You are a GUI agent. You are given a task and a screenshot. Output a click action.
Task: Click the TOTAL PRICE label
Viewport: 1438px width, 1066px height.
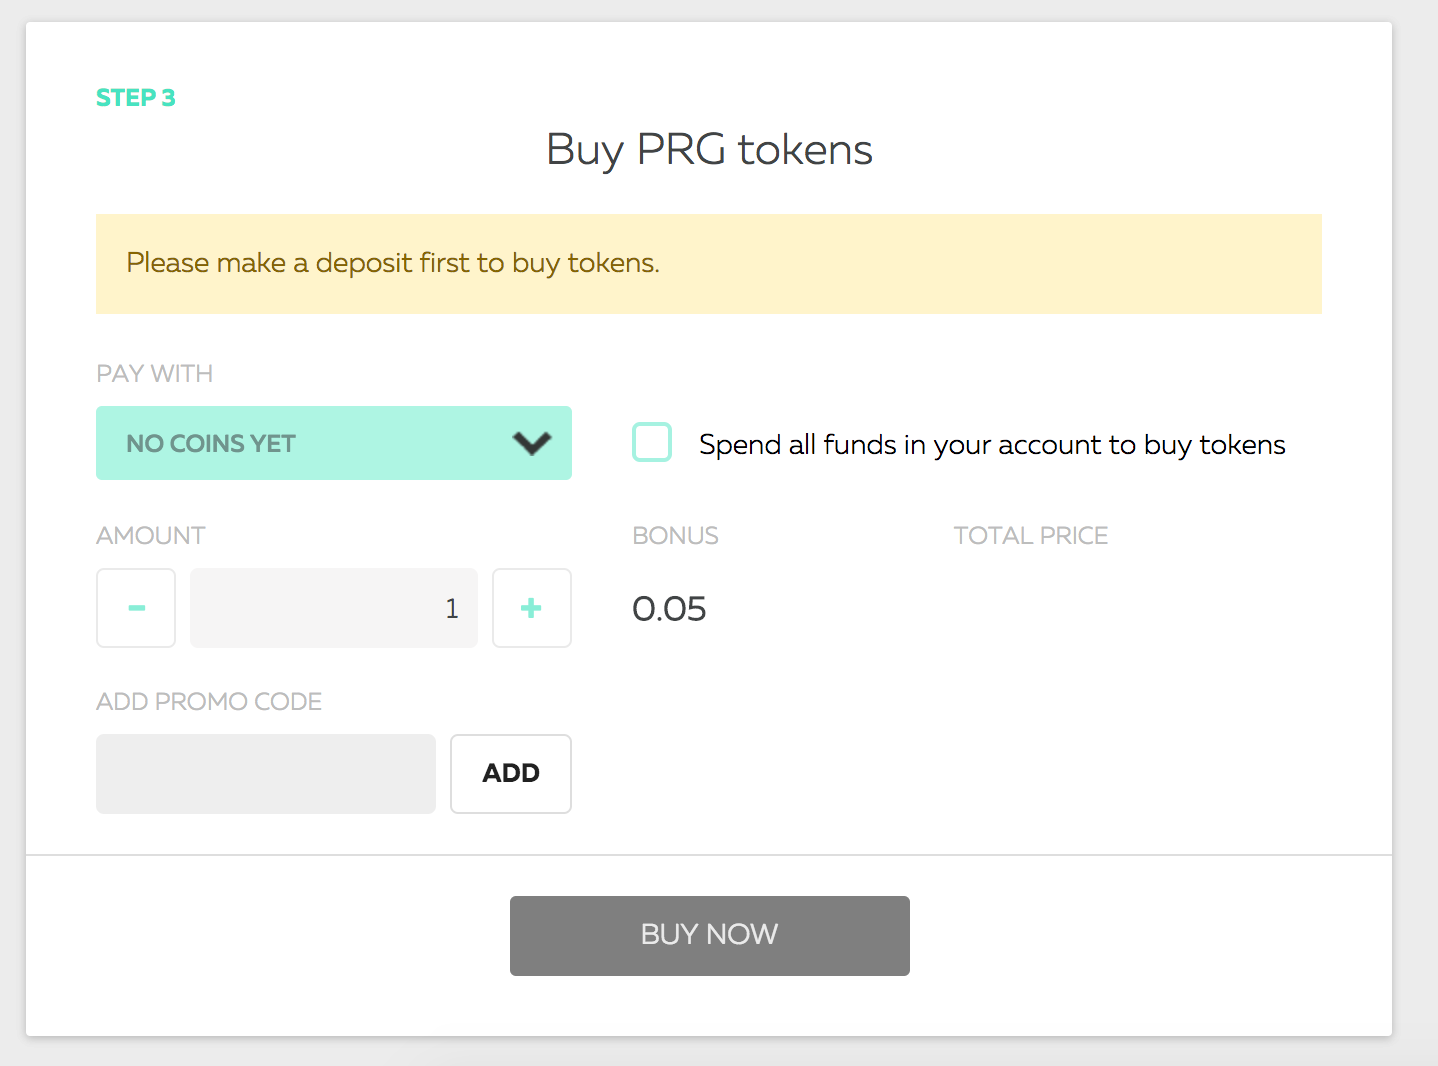[1031, 536]
